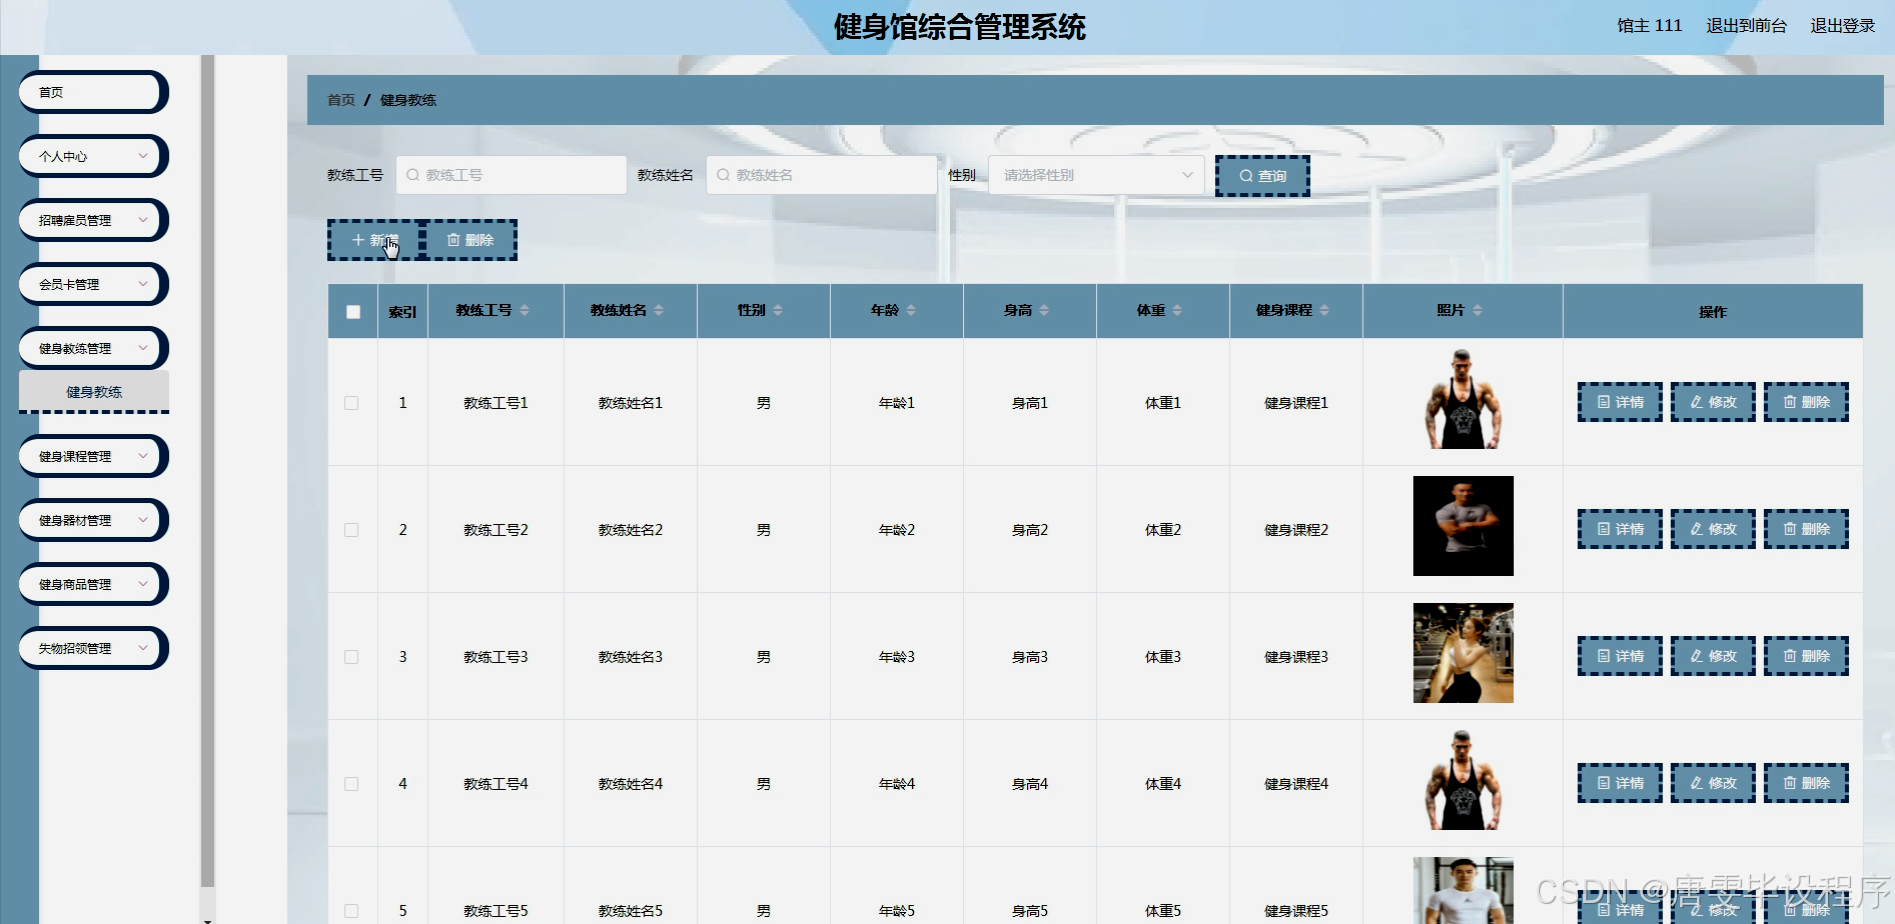Open coach photo in row 4
This screenshot has width=1895, height=924.
(1463, 780)
